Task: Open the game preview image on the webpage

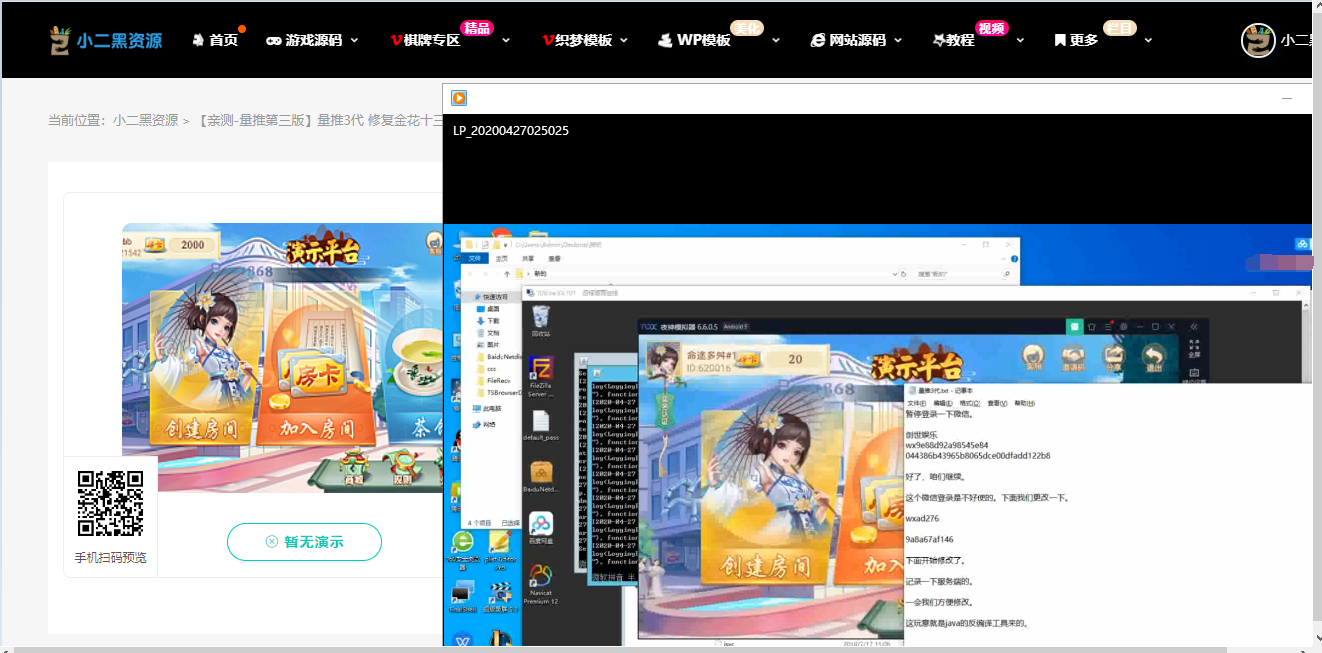Action: [282, 357]
